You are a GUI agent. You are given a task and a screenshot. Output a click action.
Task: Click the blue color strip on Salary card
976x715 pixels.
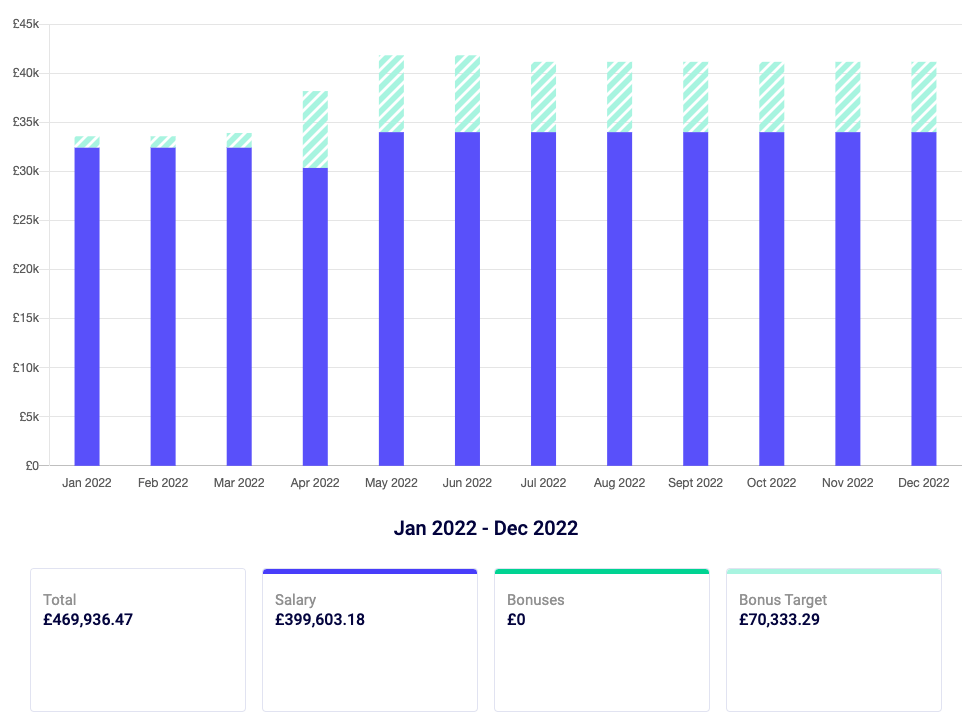(369, 571)
